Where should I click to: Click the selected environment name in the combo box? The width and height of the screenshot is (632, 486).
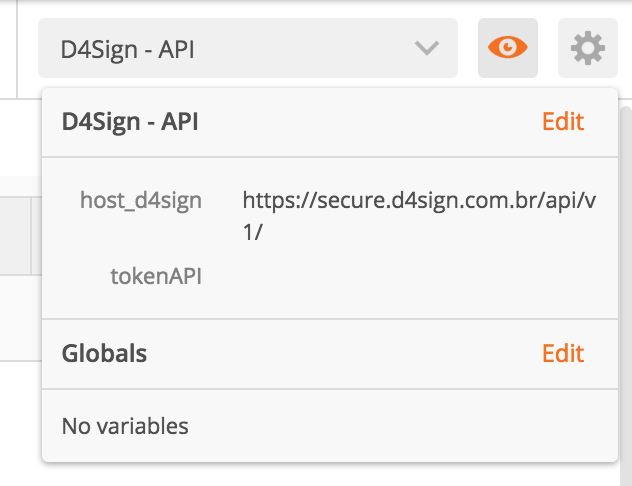(127, 50)
